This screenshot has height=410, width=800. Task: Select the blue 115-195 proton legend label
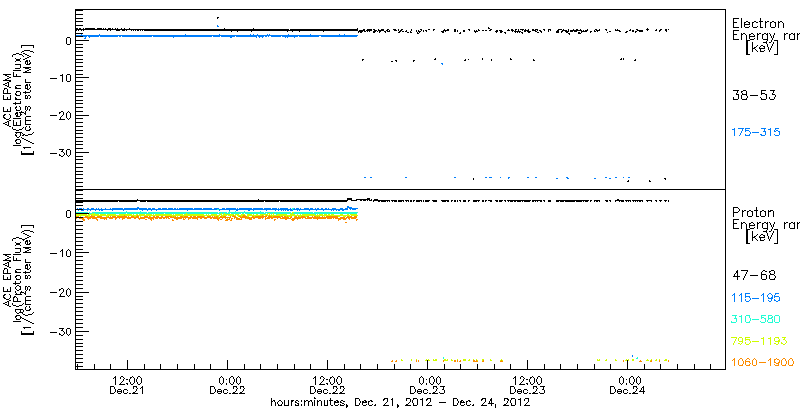[x=756, y=298]
